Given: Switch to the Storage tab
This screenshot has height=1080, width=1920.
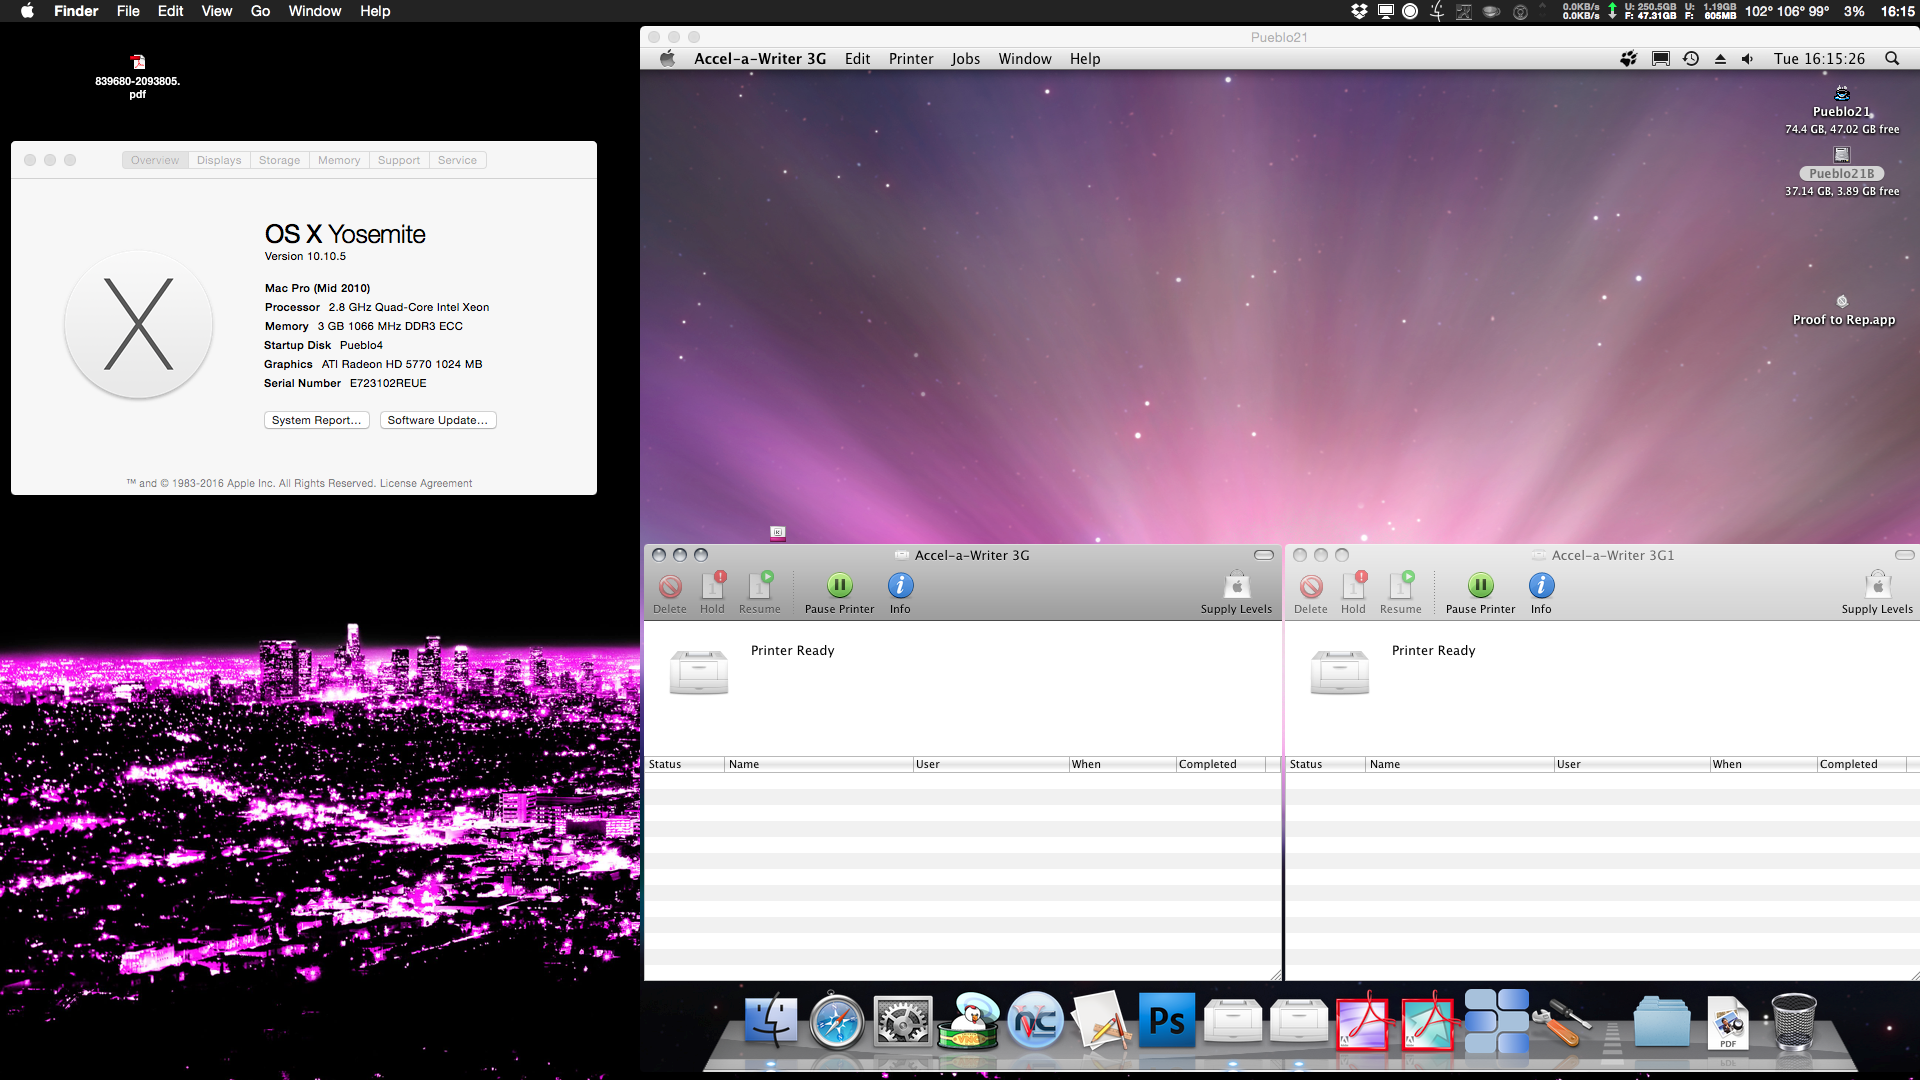Looking at the screenshot, I should coord(279,160).
